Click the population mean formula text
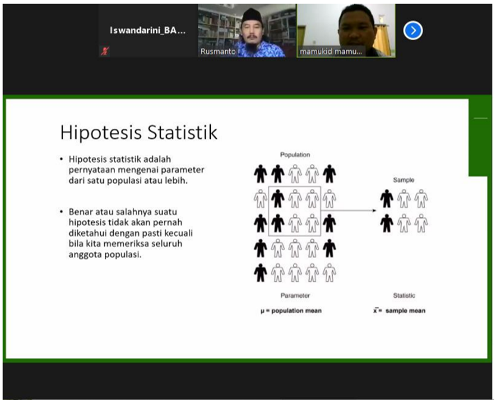The height and width of the screenshot is (400, 495). tap(291, 311)
